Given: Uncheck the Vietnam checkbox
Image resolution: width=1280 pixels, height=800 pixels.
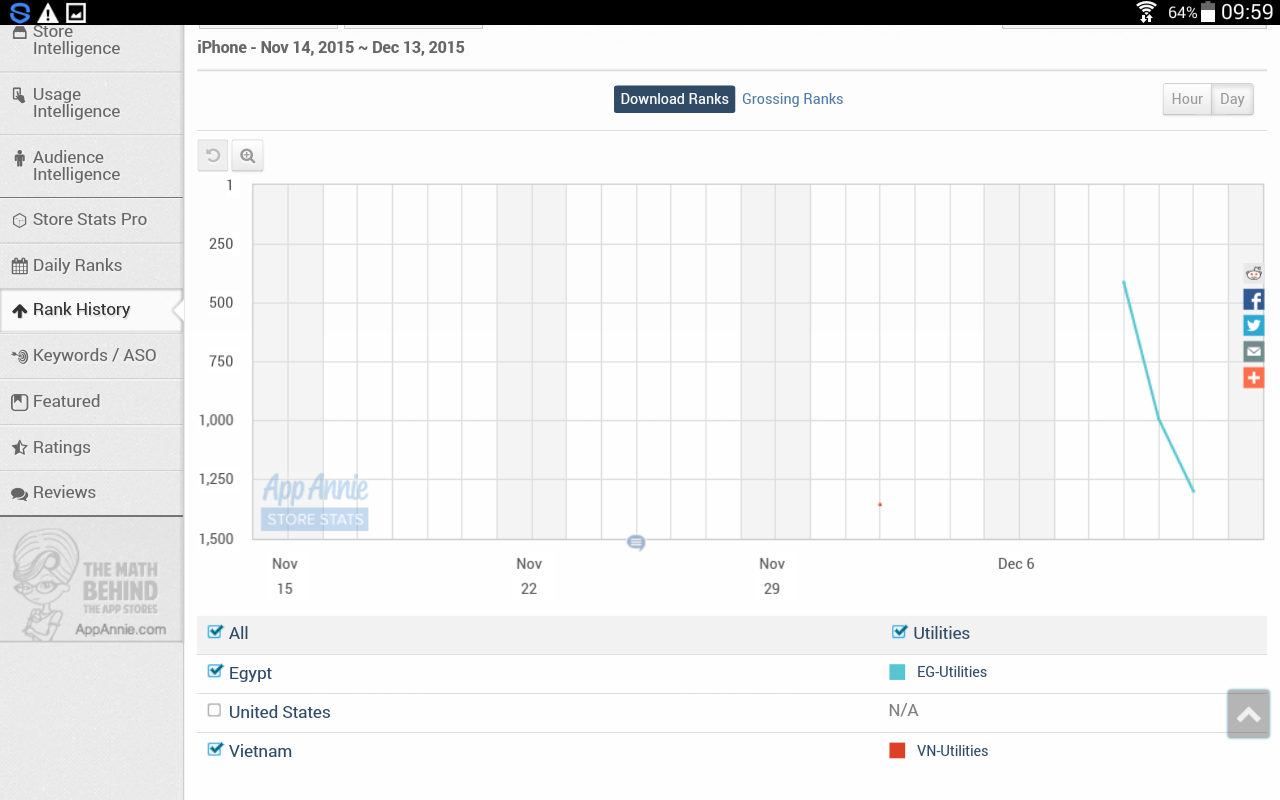Looking at the screenshot, I should point(214,749).
